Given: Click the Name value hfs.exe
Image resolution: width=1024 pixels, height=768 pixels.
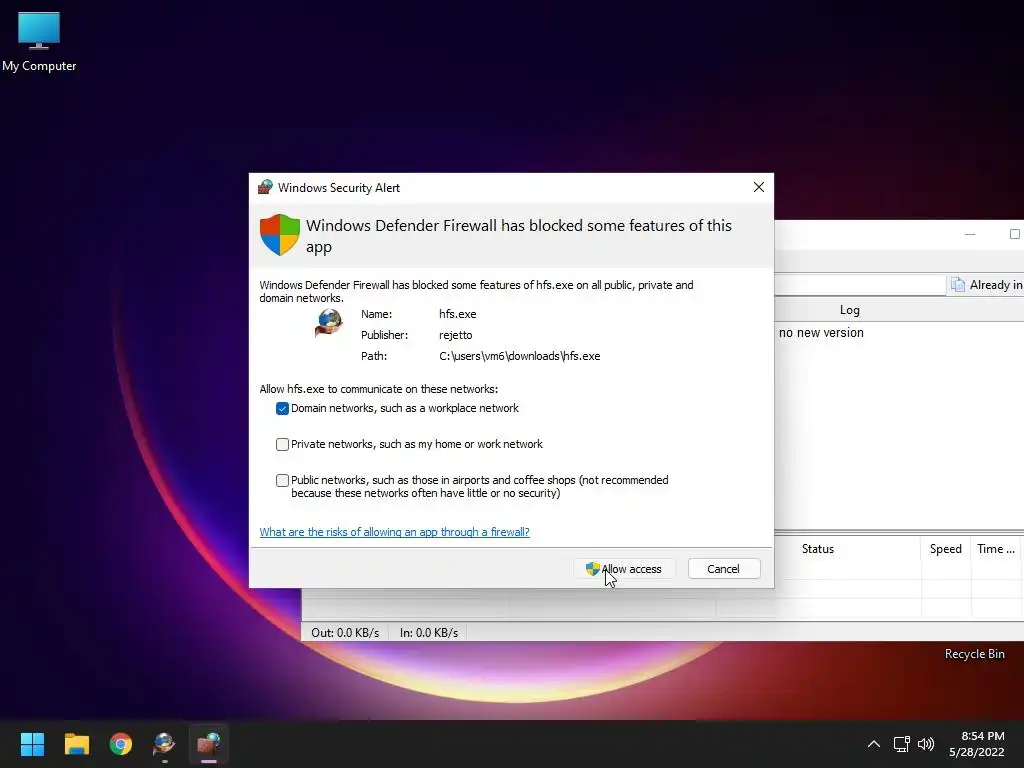Looking at the screenshot, I should coord(458,314).
